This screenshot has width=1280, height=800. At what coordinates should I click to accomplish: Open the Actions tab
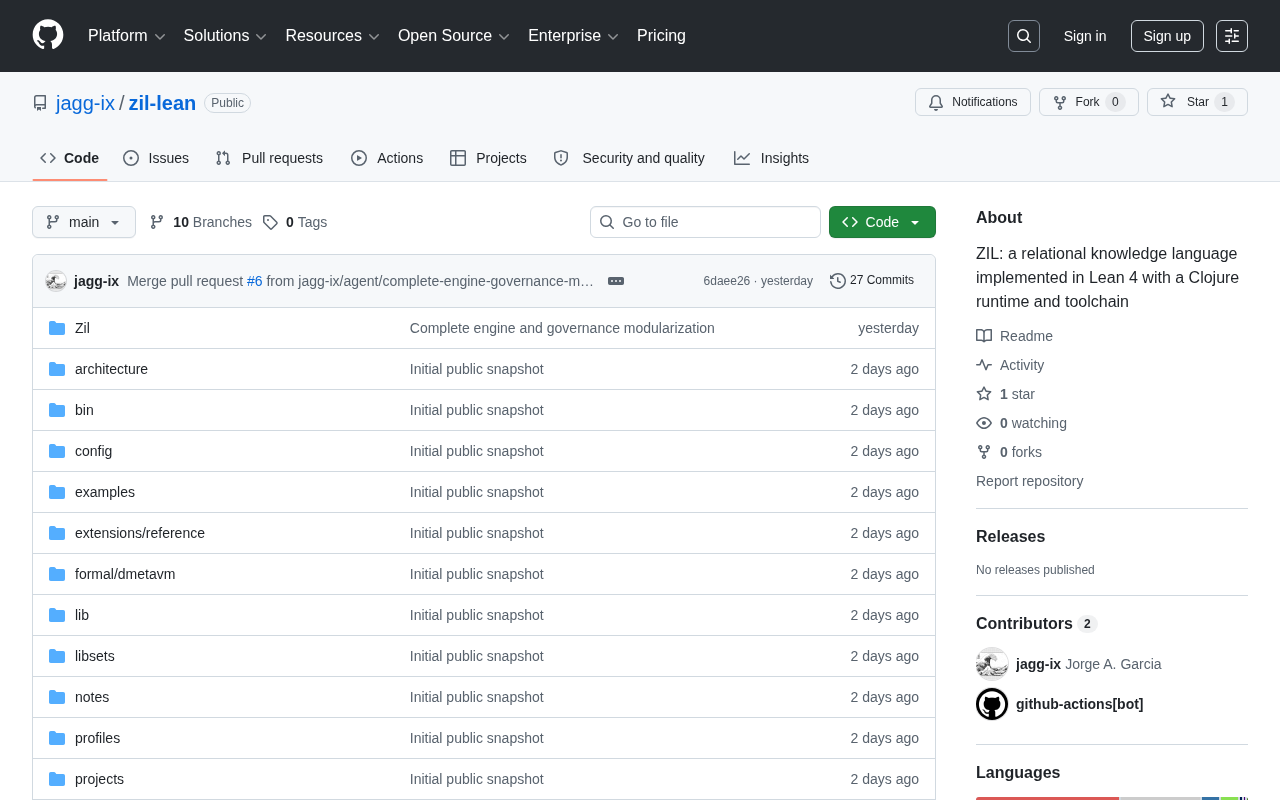point(387,158)
